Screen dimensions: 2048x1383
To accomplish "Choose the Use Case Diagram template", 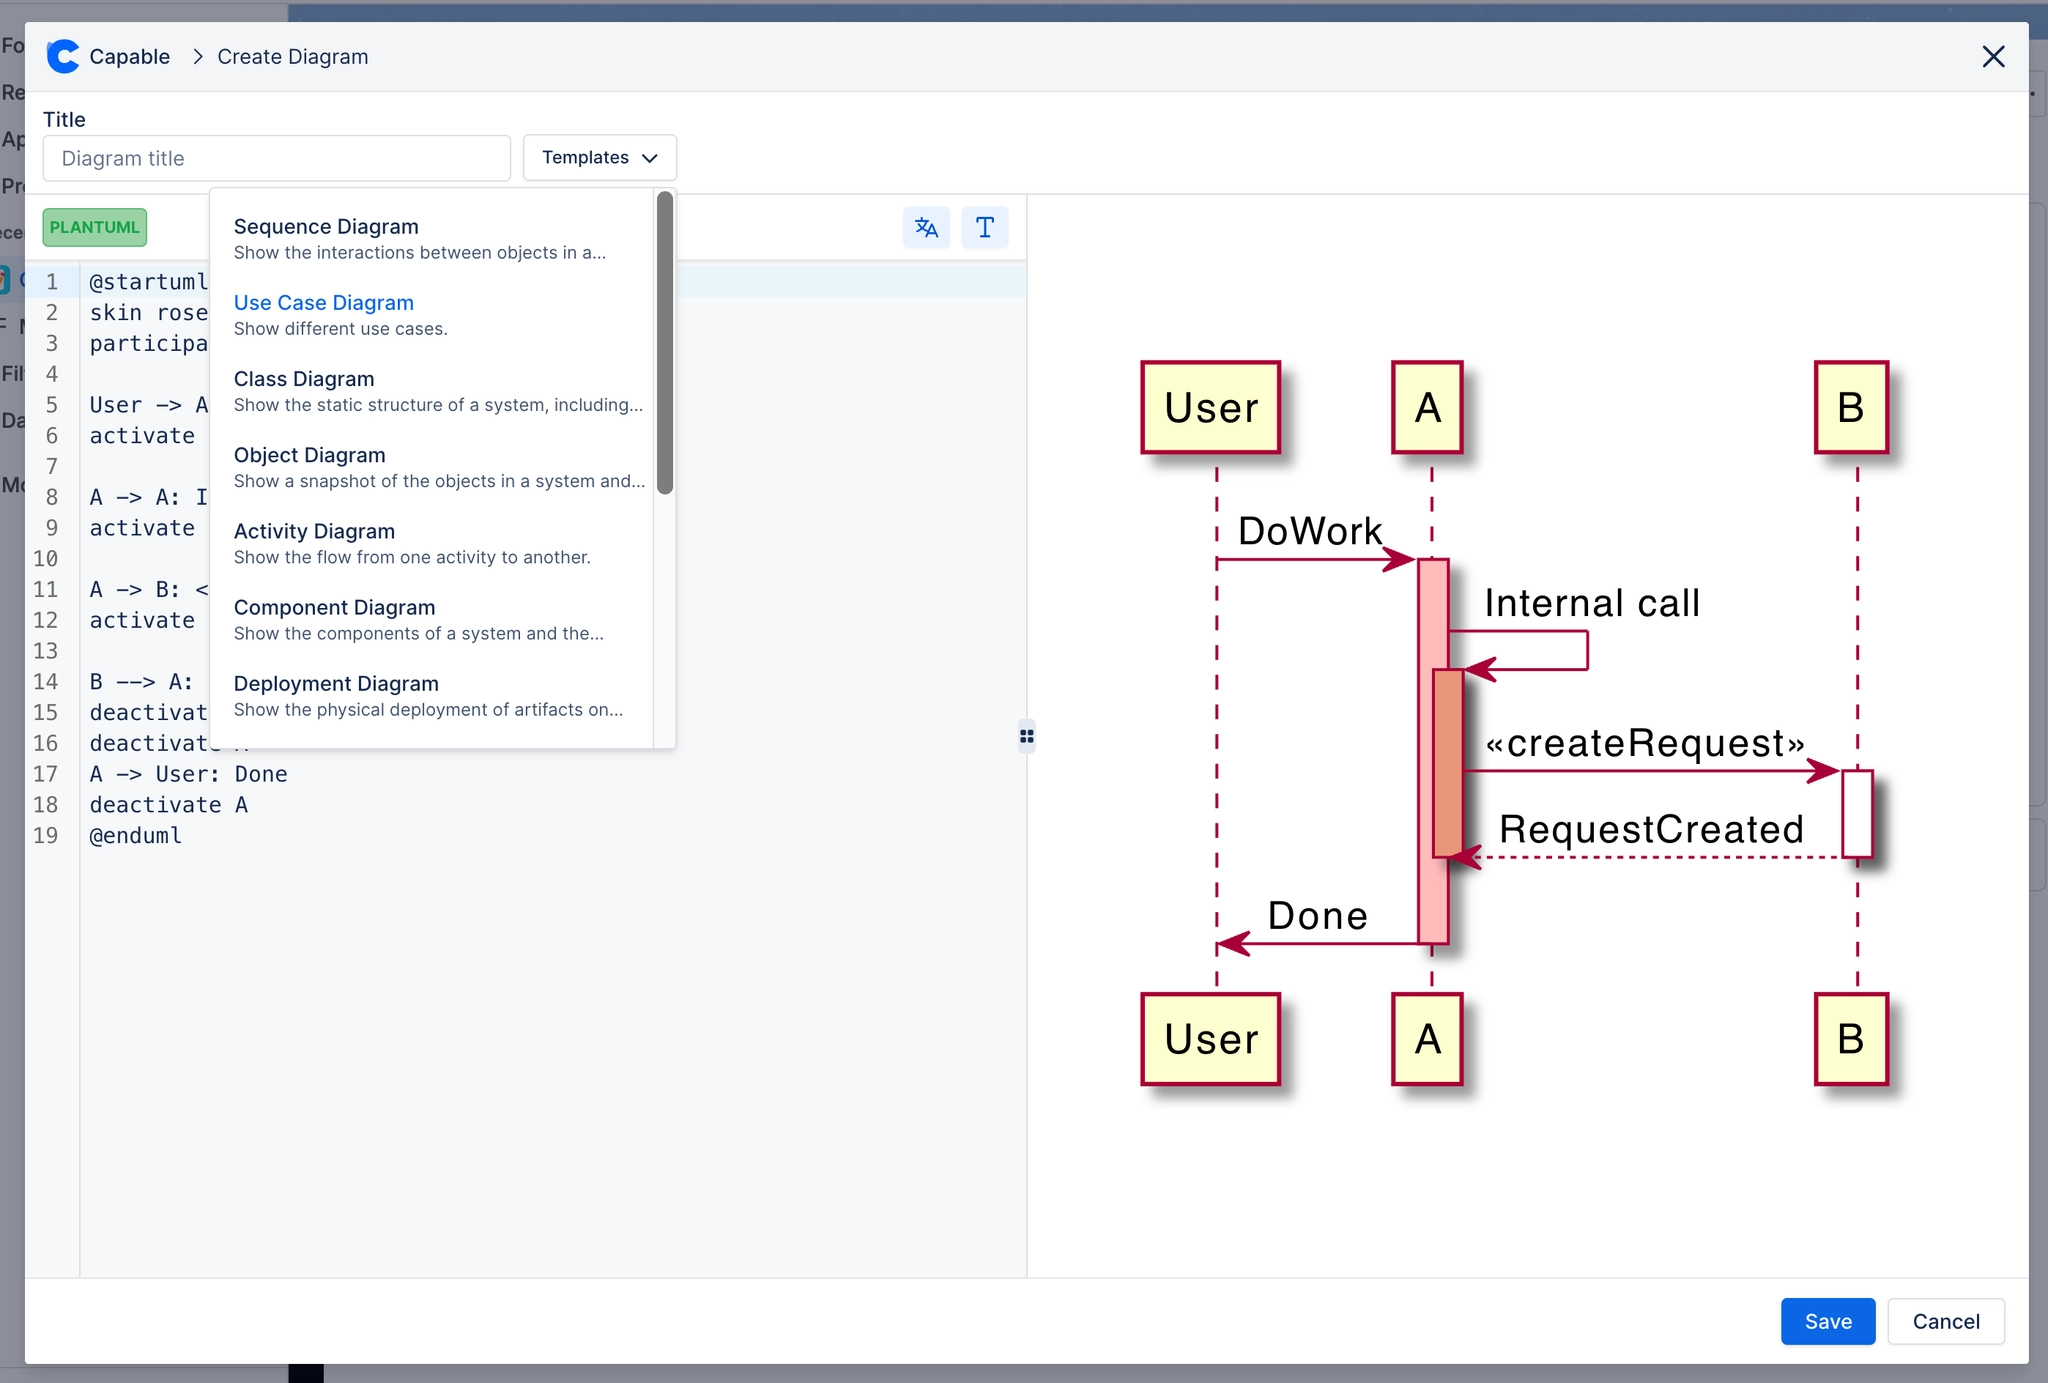I will (433, 315).
